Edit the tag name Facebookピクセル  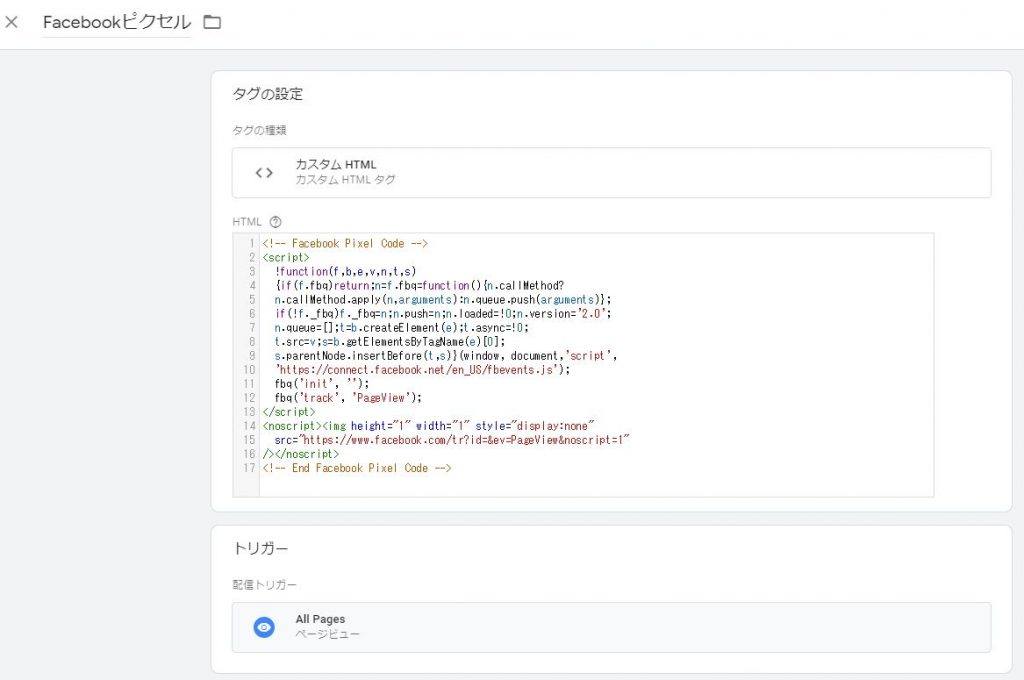click(116, 22)
